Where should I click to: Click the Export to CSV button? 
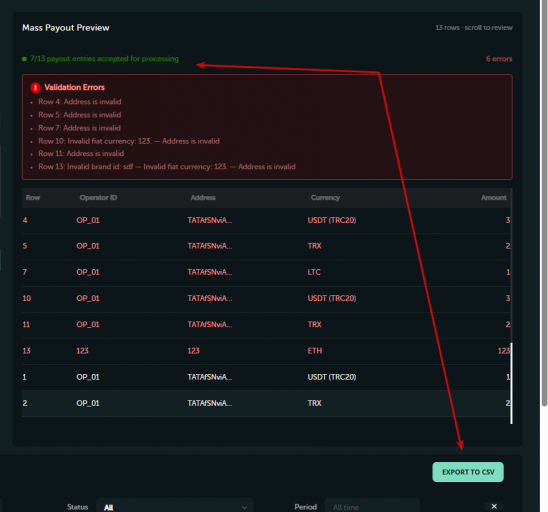pos(468,472)
